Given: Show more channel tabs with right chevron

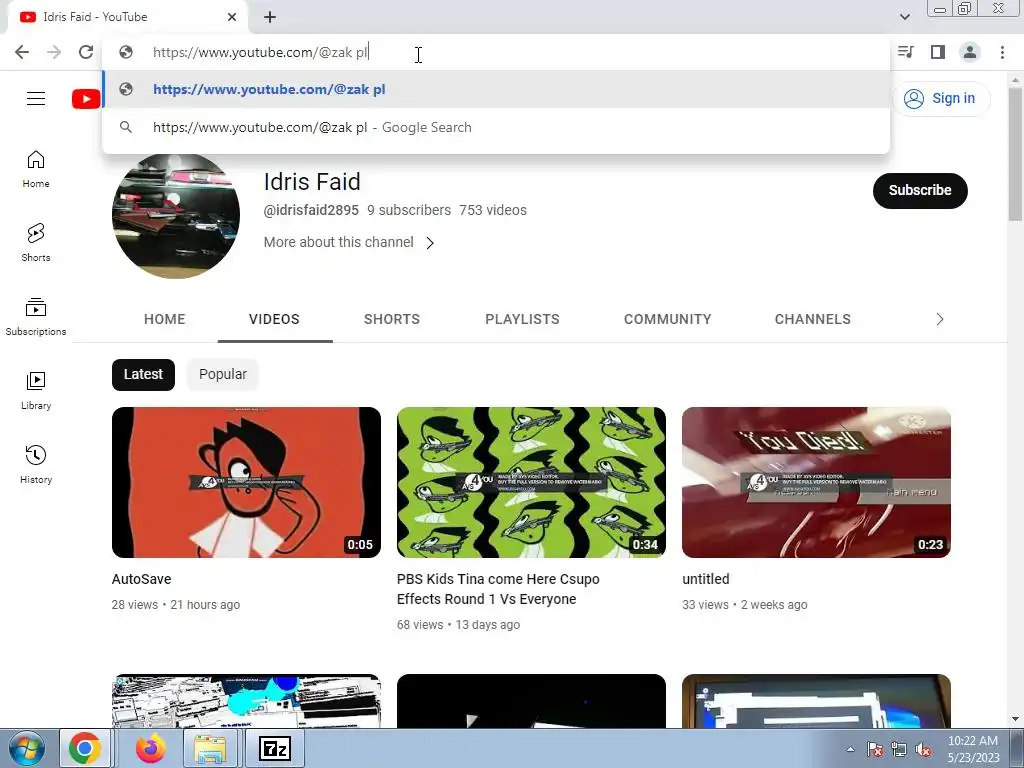Looking at the screenshot, I should click(x=940, y=319).
